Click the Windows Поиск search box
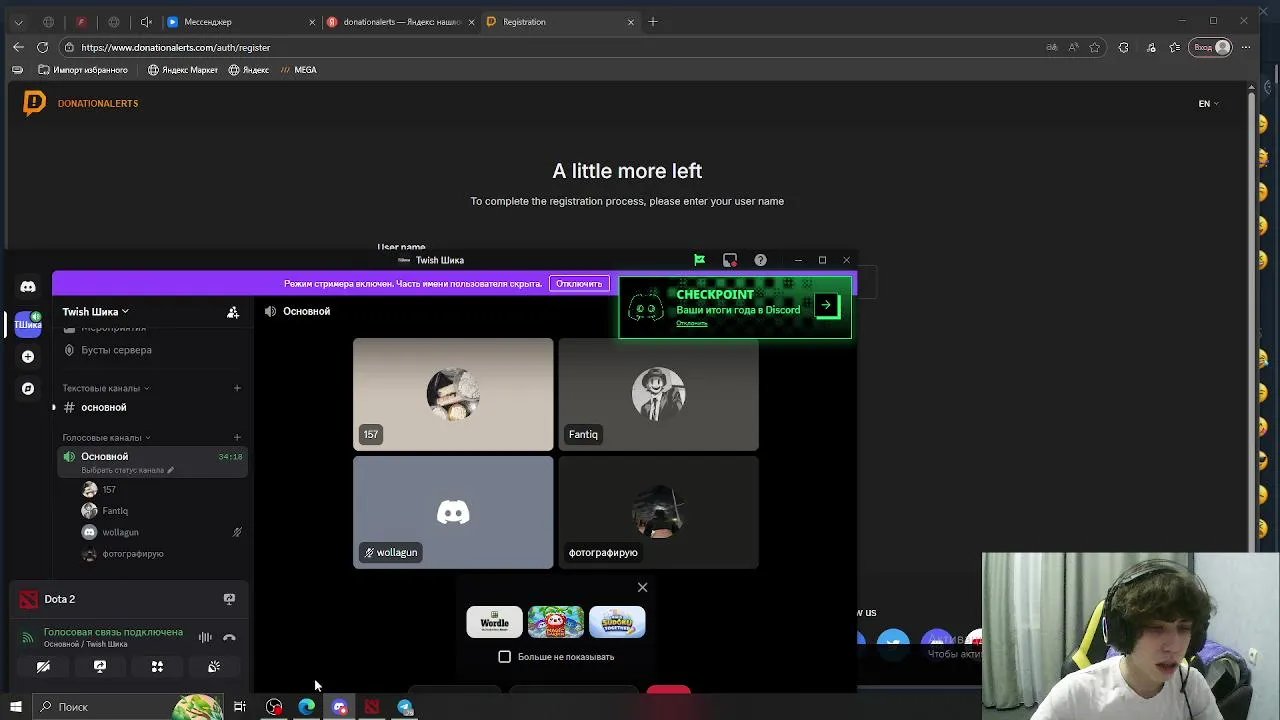The height and width of the screenshot is (720, 1280). pyautogui.click(x=130, y=707)
